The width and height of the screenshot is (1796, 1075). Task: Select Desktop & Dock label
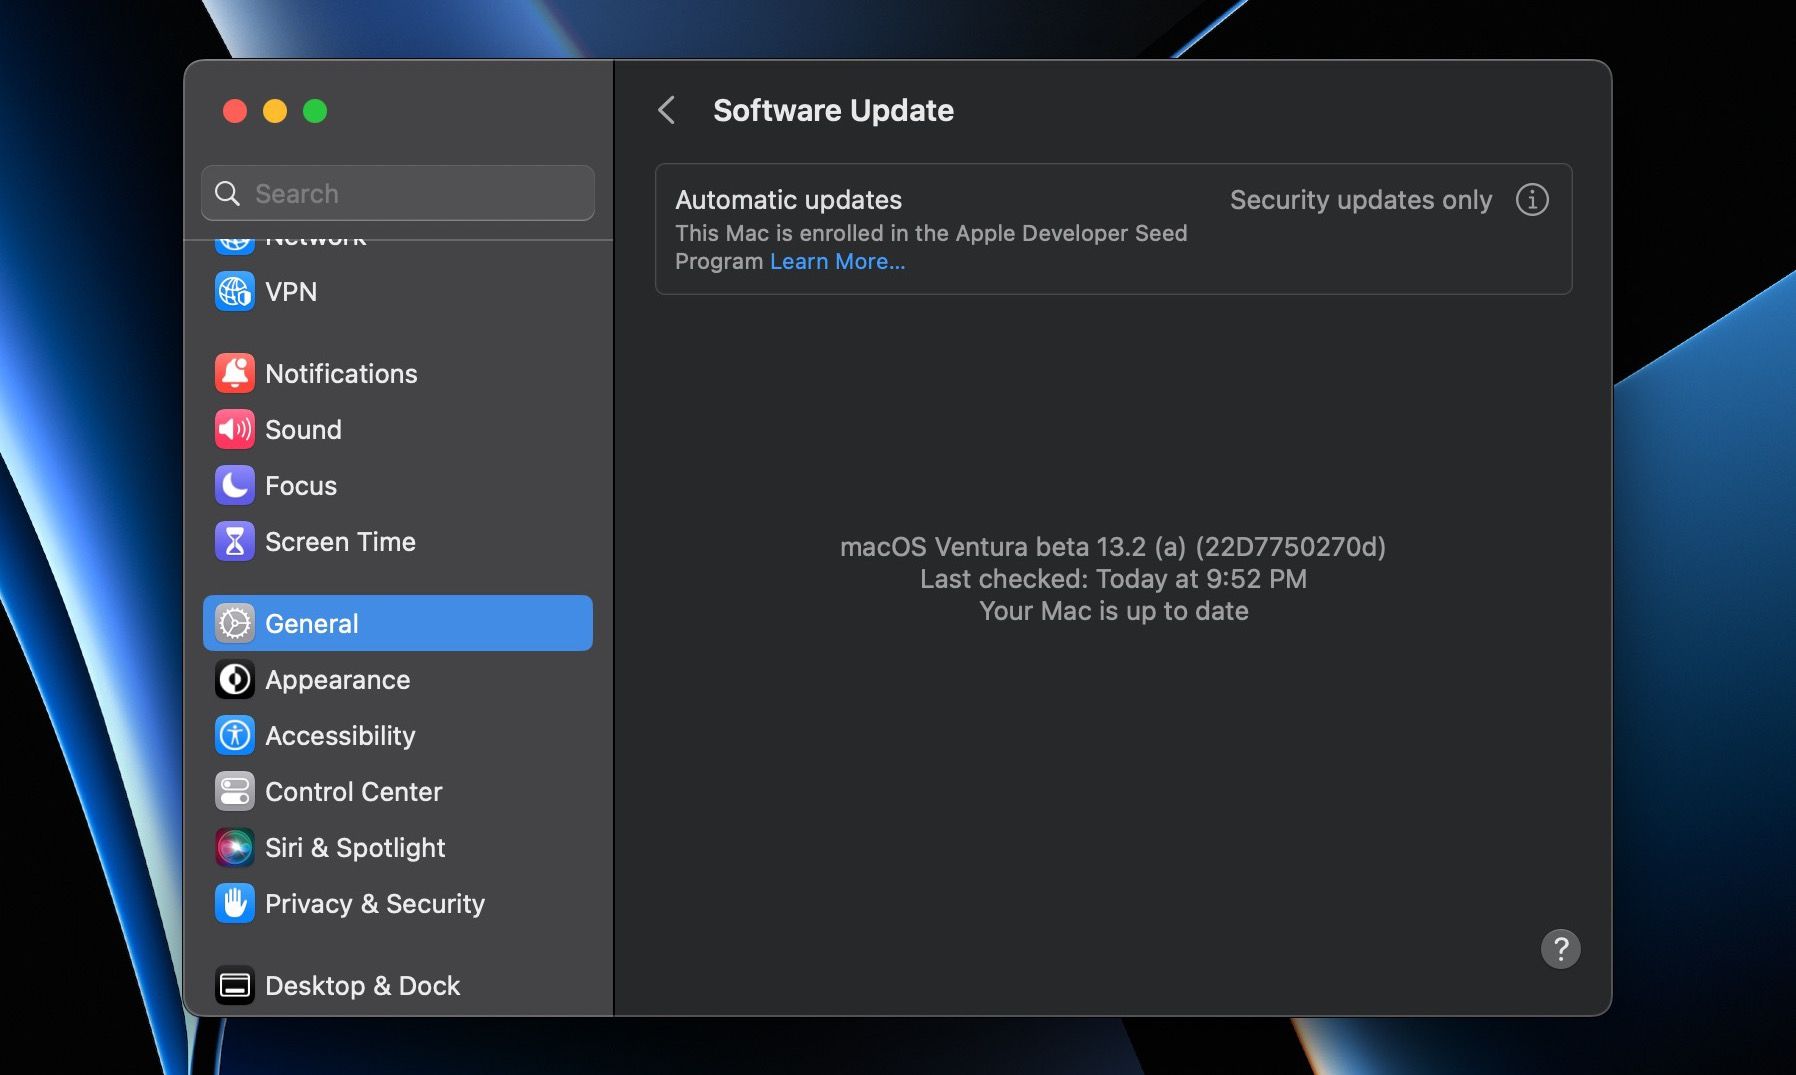pyautogui.click(x=362, y=986)
